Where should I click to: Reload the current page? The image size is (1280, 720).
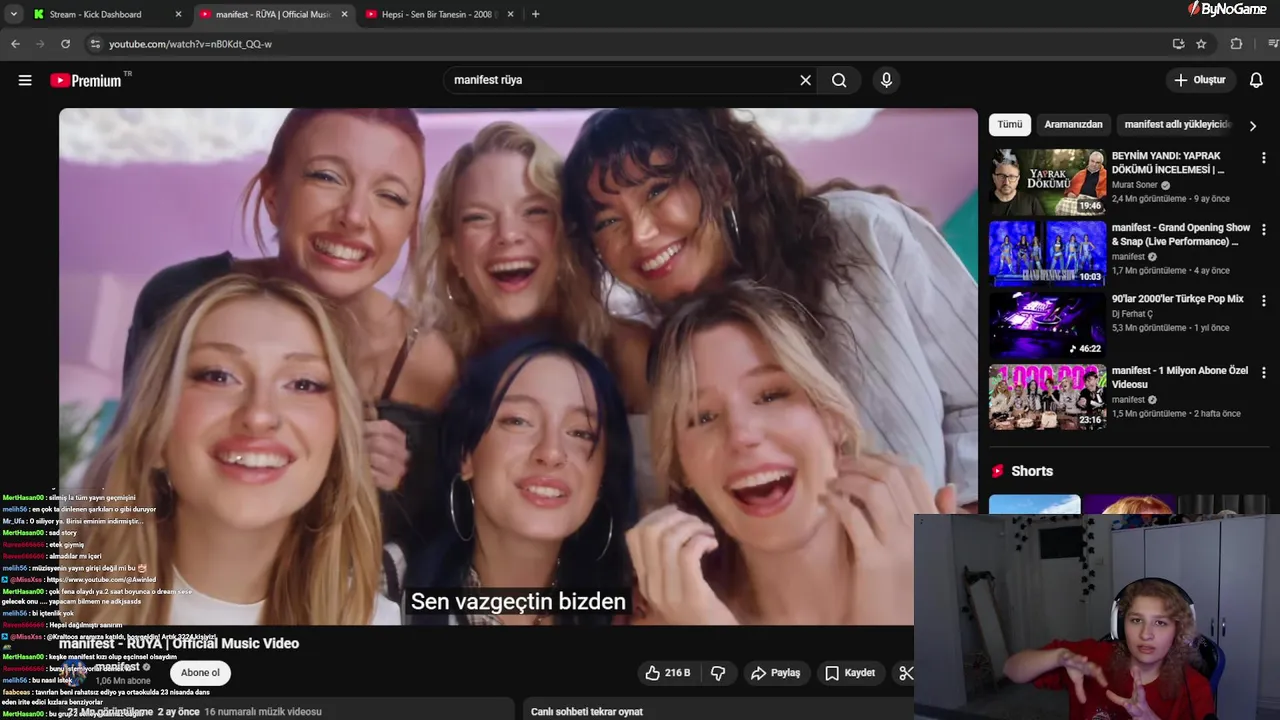65,44
